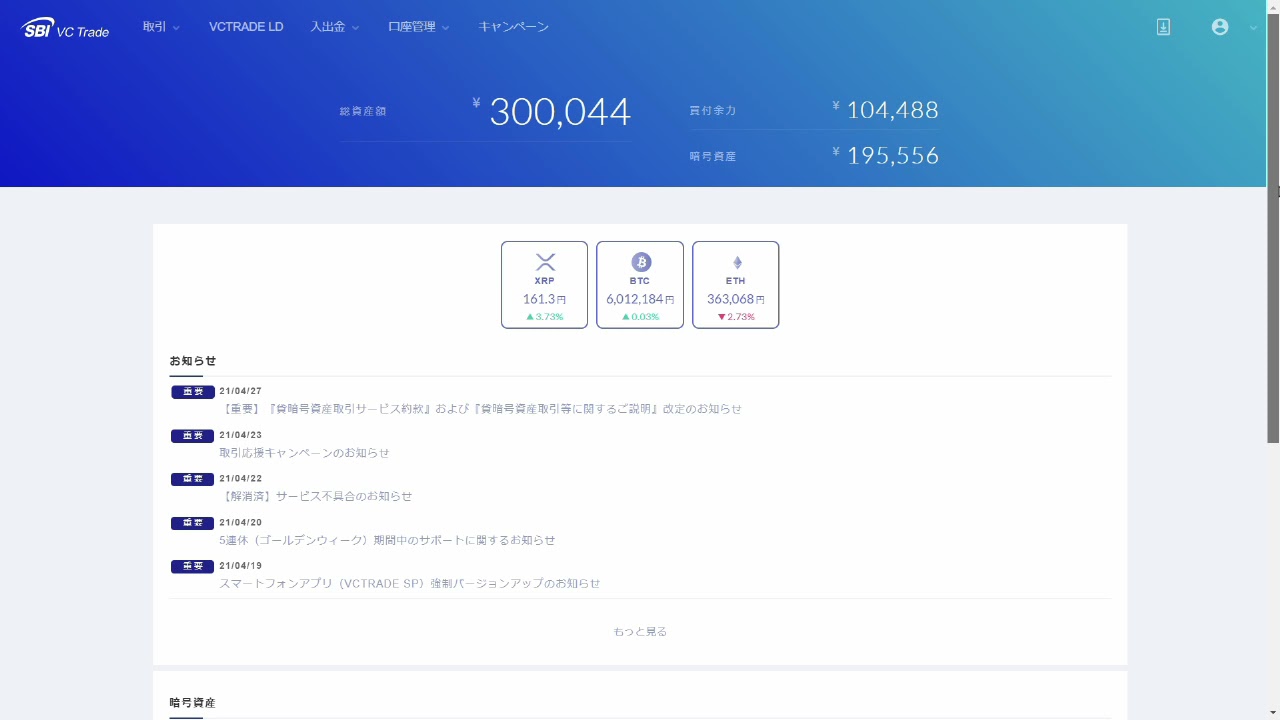The image size is (1280, 720).
Task: Open the user account profile icon
Action: pyautogui.click(x=1220, y=27)
